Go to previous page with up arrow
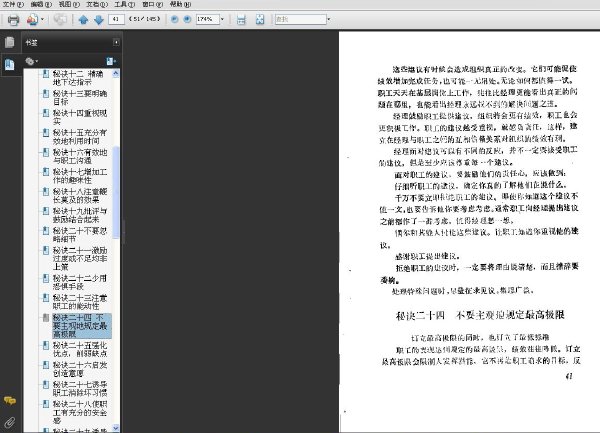The image size is (600, 433). tap(83, 20)
